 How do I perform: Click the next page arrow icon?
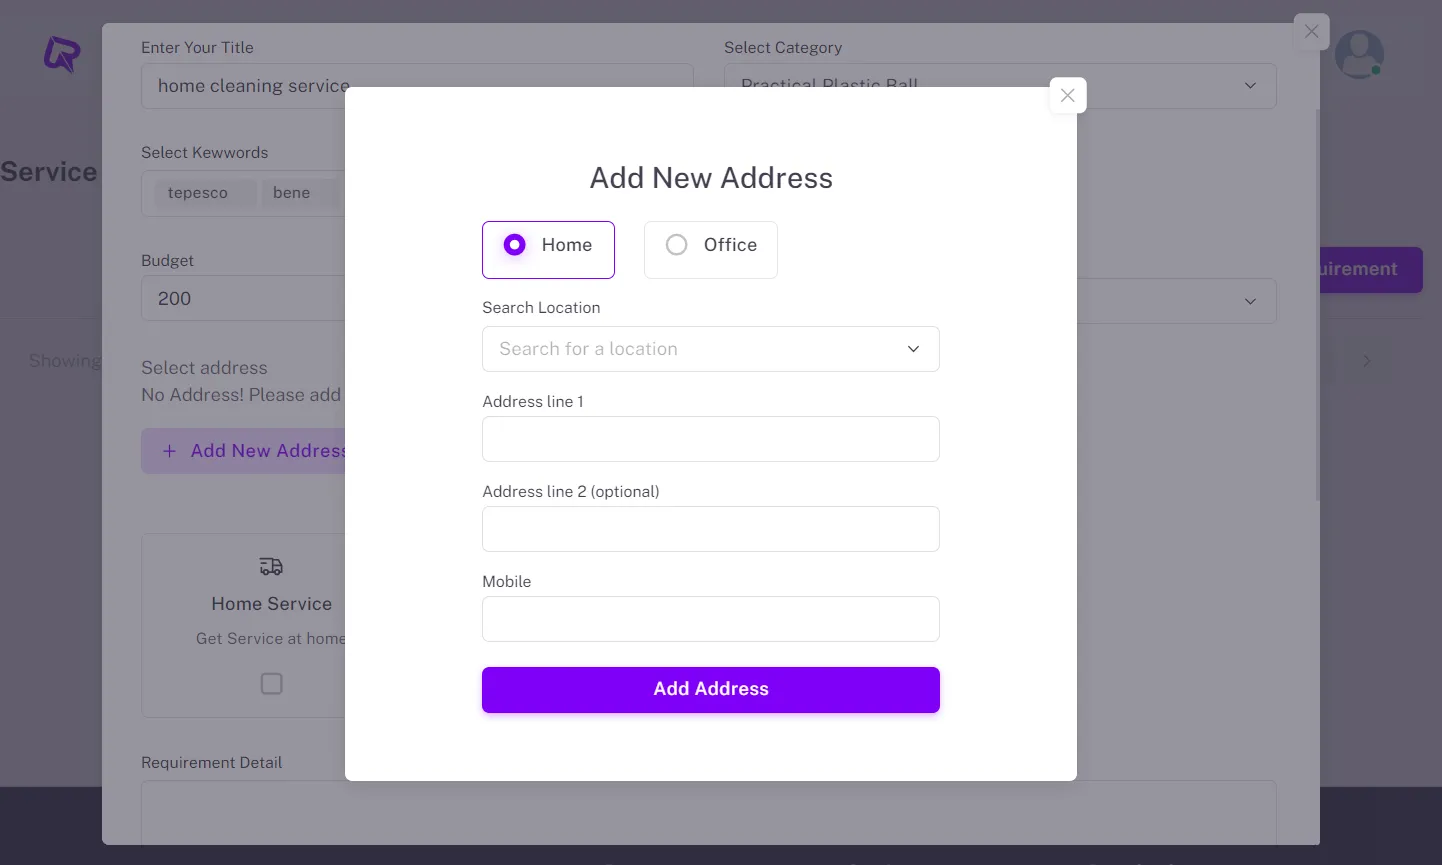[x=1367, y=360]
